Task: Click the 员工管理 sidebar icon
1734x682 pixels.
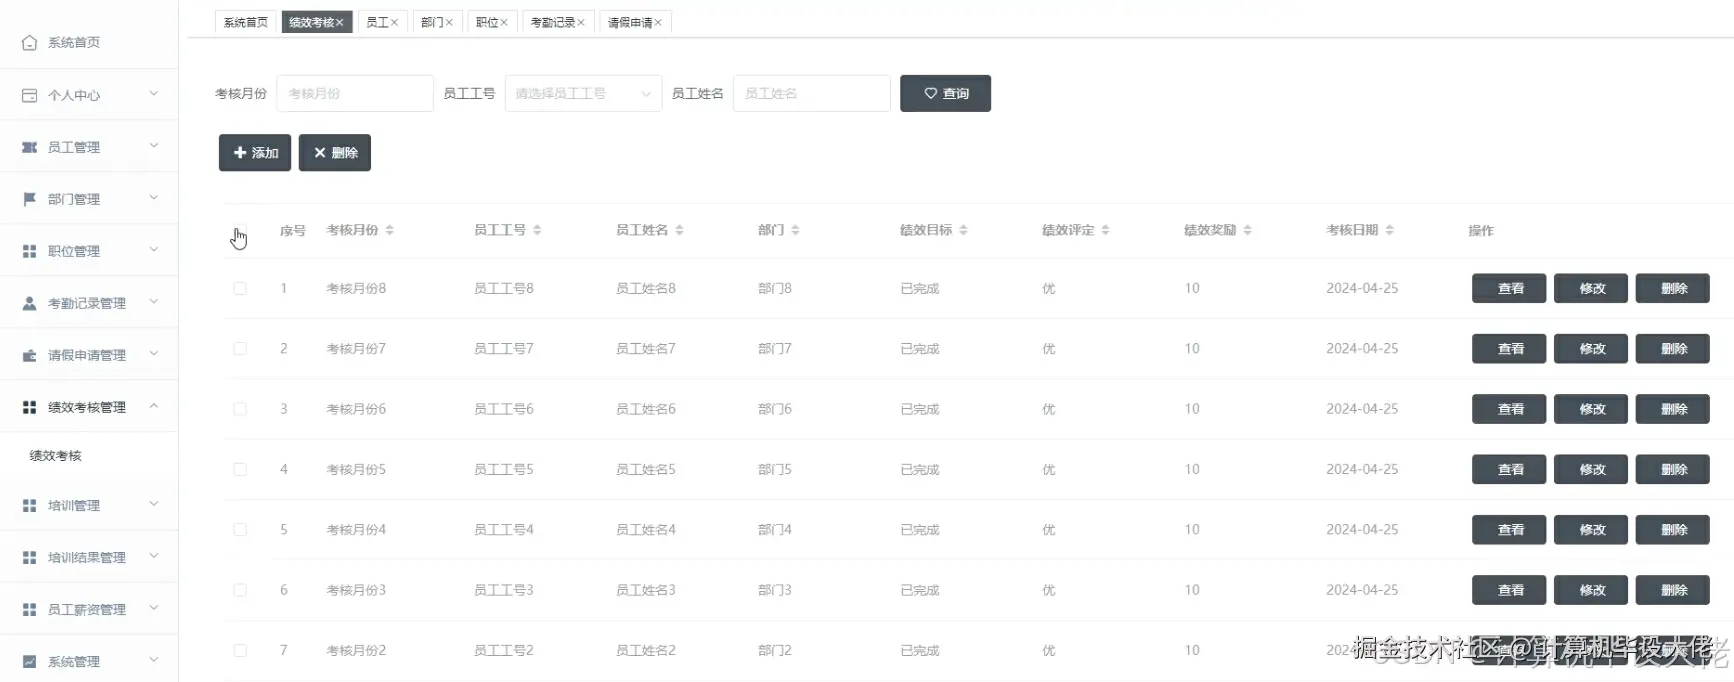Action: coord(29,147)
